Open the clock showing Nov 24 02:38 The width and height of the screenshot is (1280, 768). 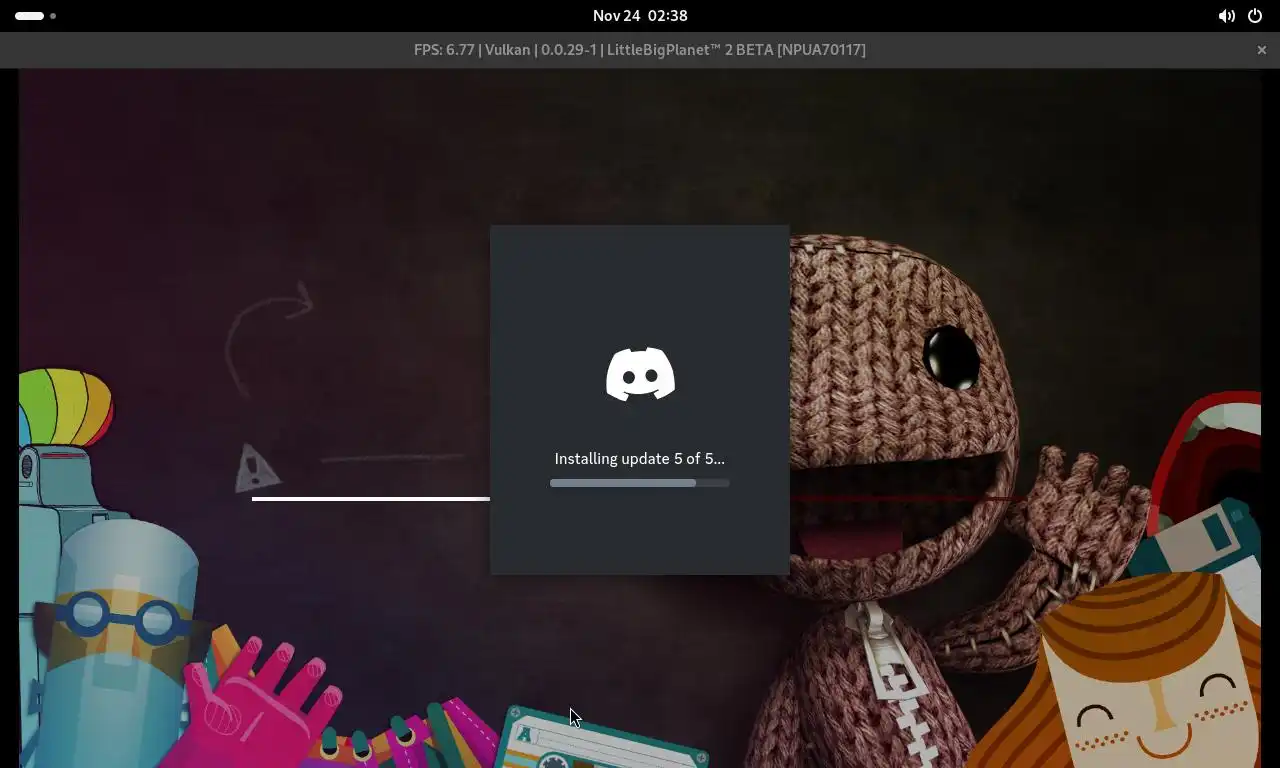click(640, 16)
